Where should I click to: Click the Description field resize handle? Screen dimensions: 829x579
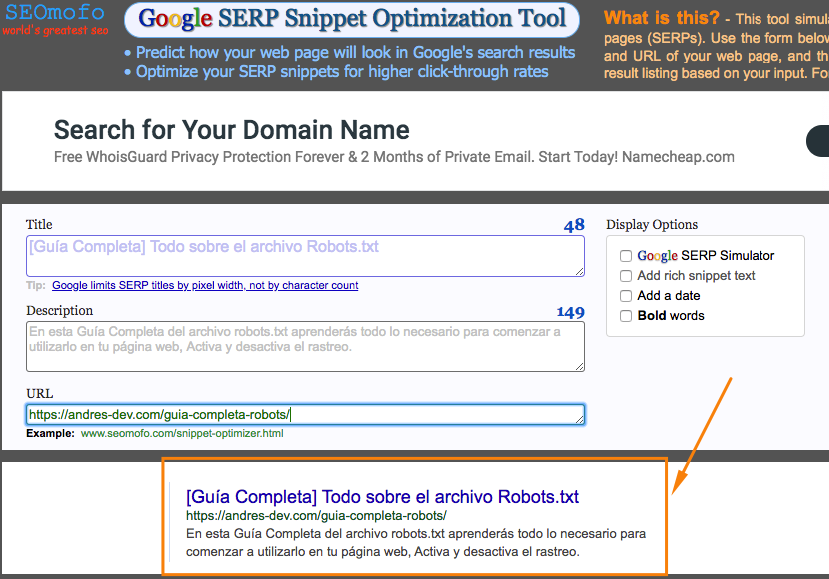pos(579,366)
